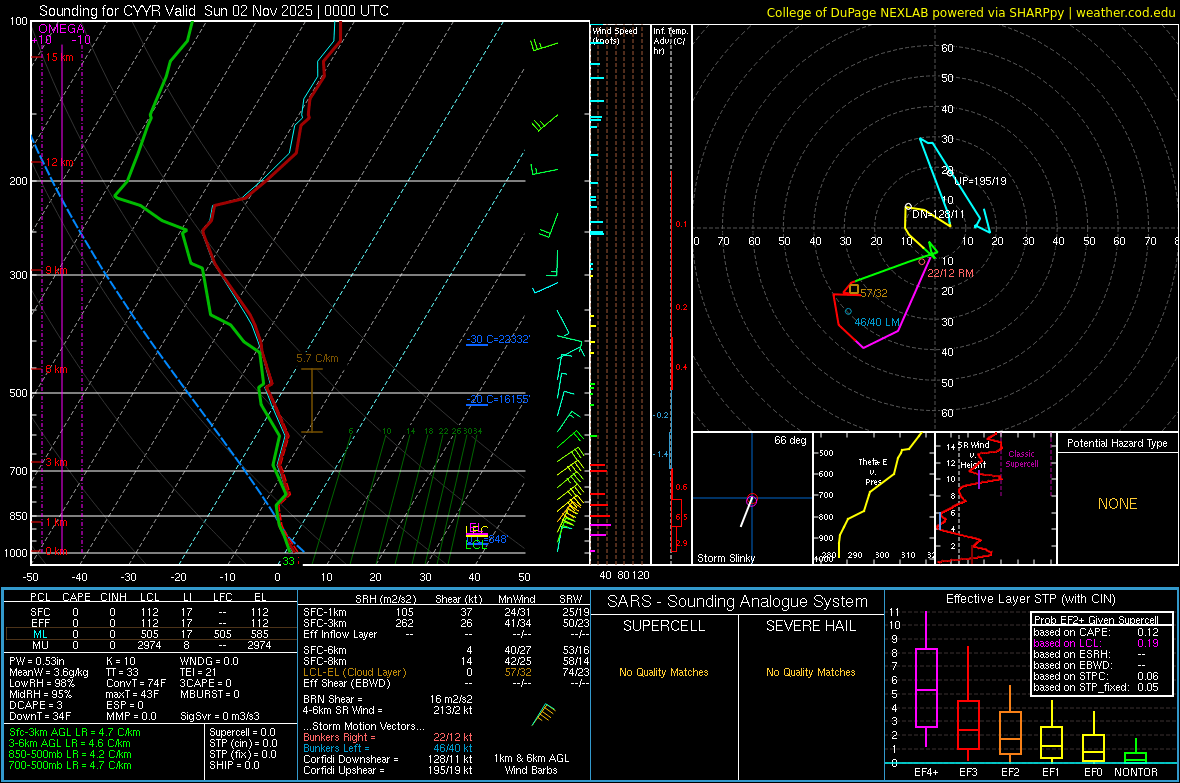Click the "based on STPC:" probability row

1096,676
